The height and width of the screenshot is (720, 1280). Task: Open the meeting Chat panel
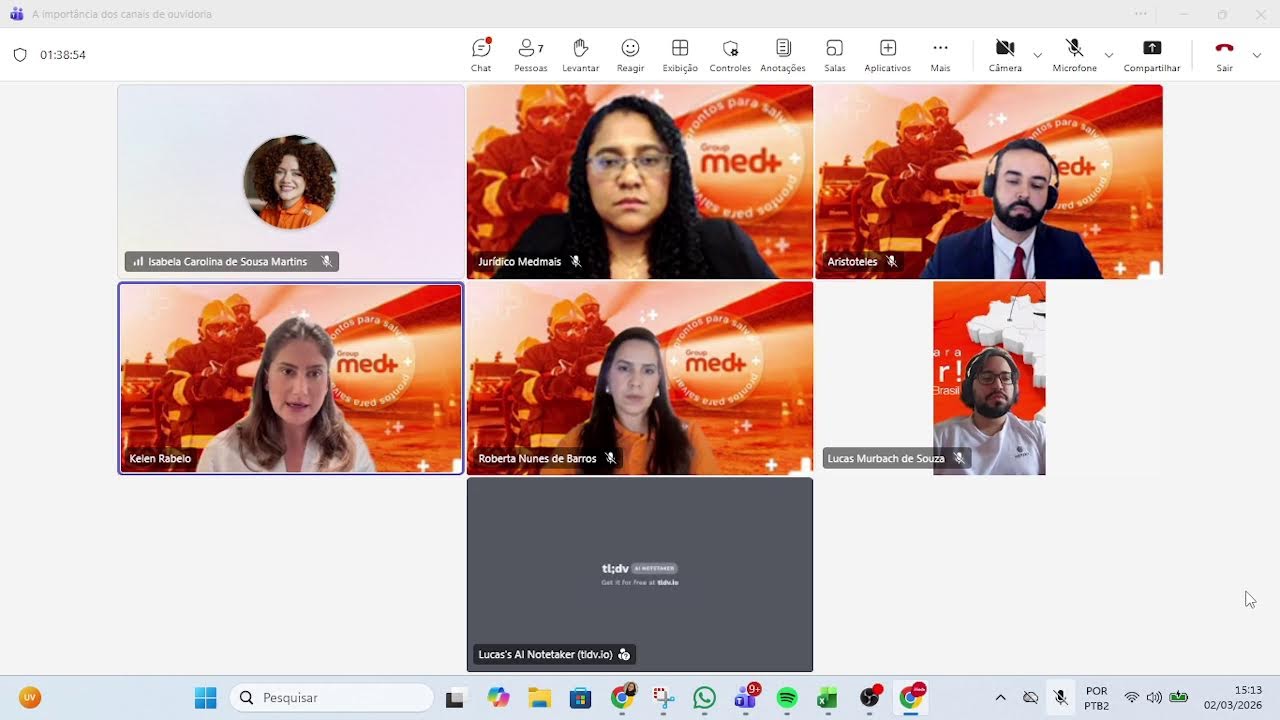[x=481, y=55]
